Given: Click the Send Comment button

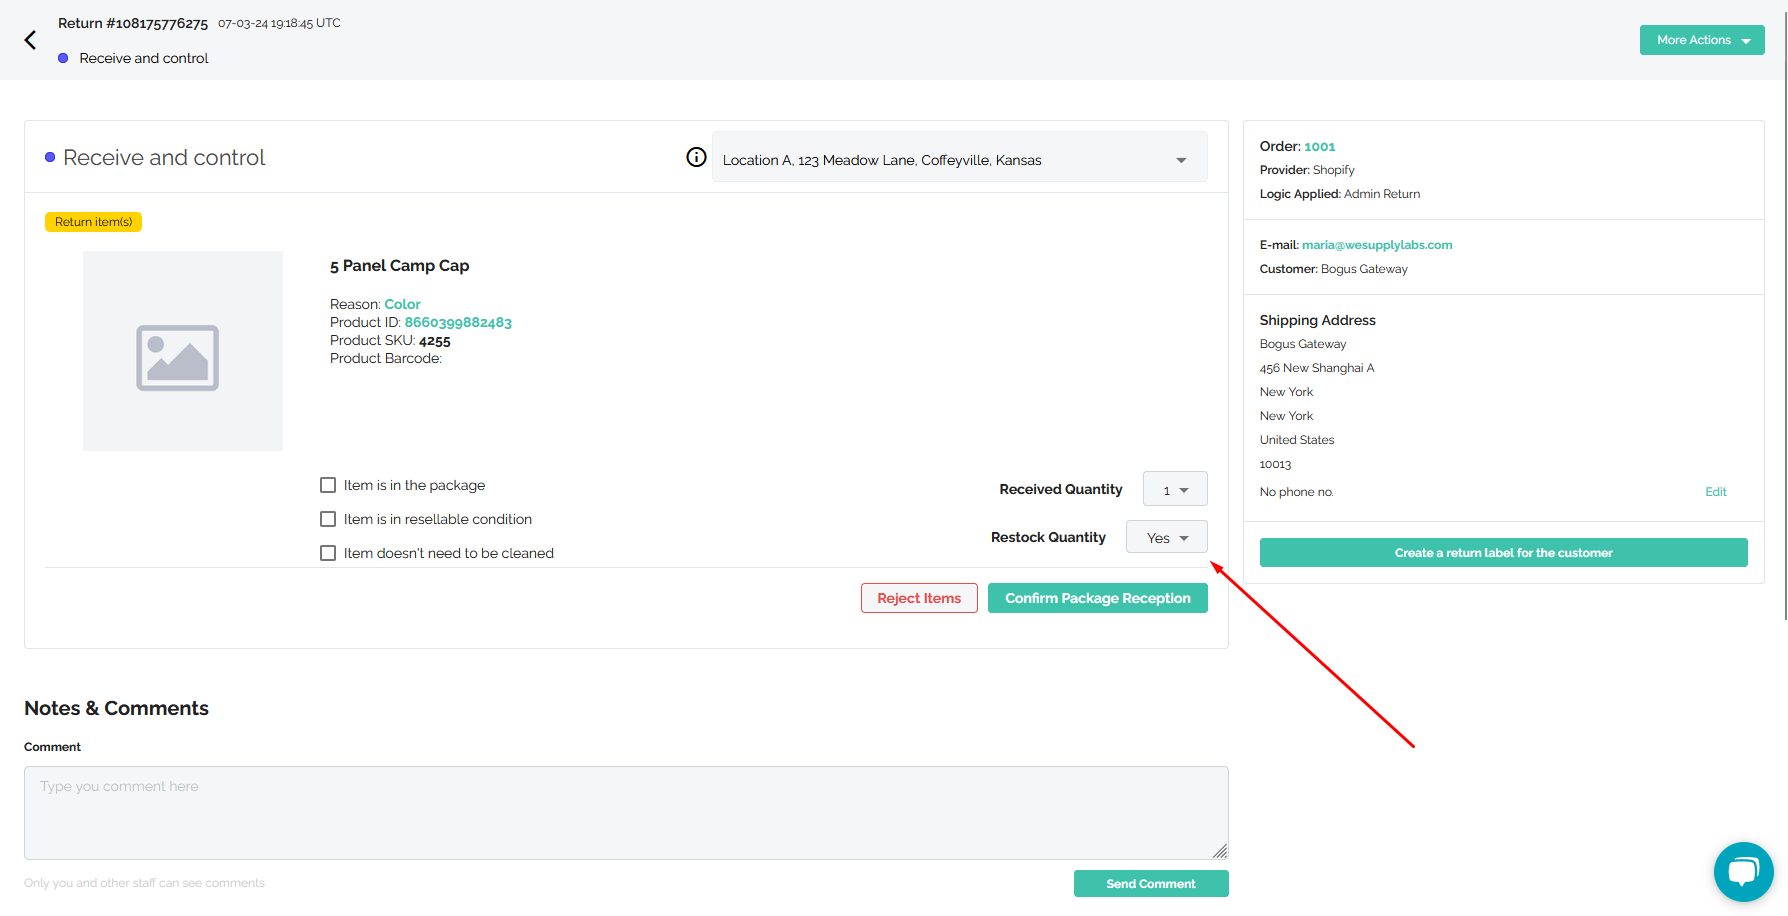Looking at the screenshot, I should coord(1151,884).
